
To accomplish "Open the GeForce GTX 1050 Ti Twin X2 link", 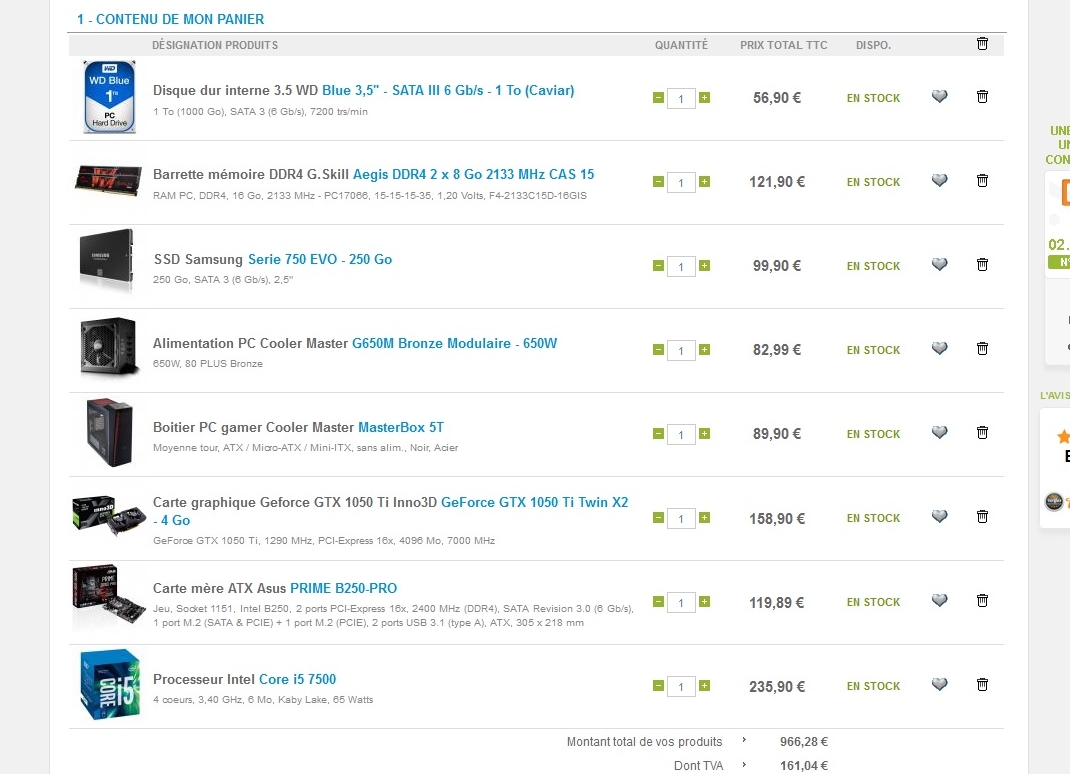I will 534,502.
